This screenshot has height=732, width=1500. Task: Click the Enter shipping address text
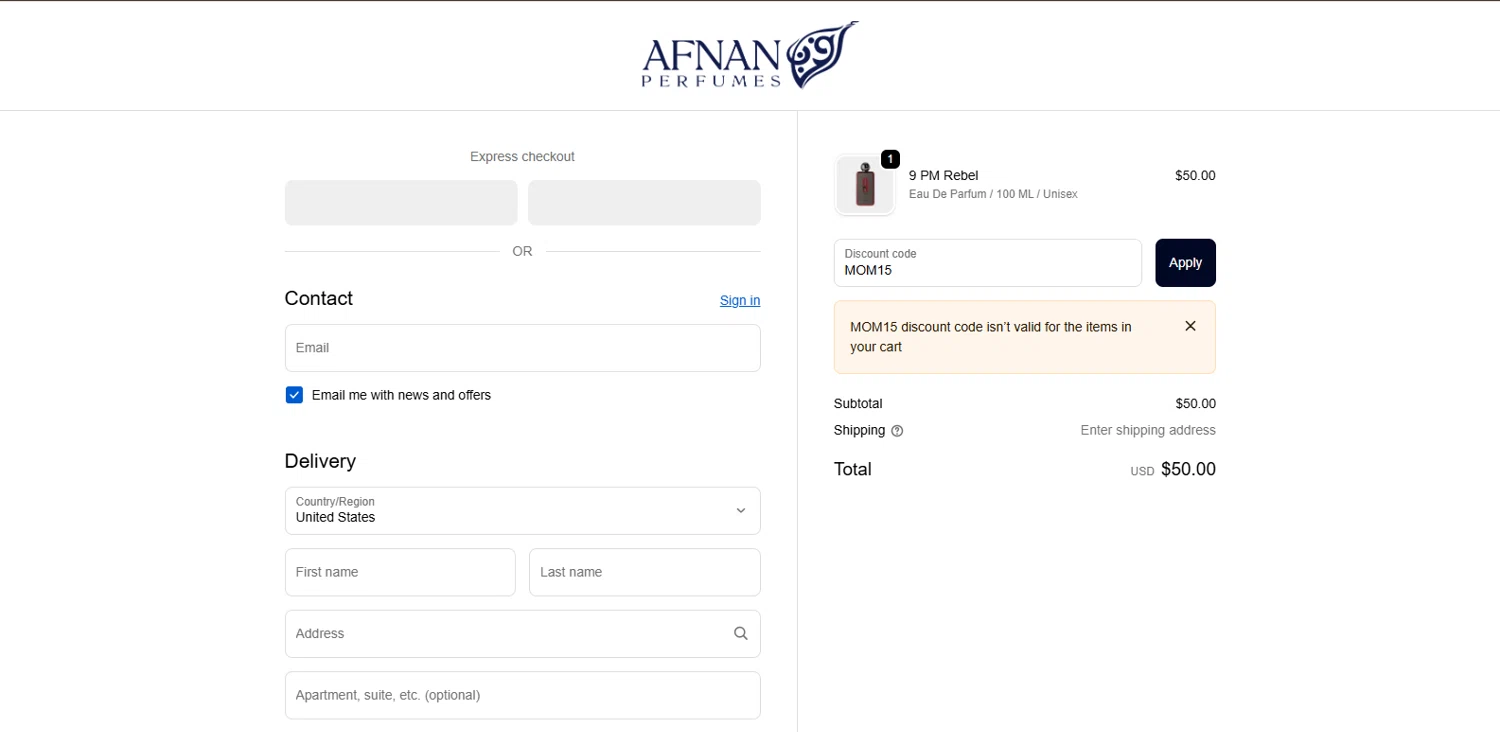(1148, 430)
